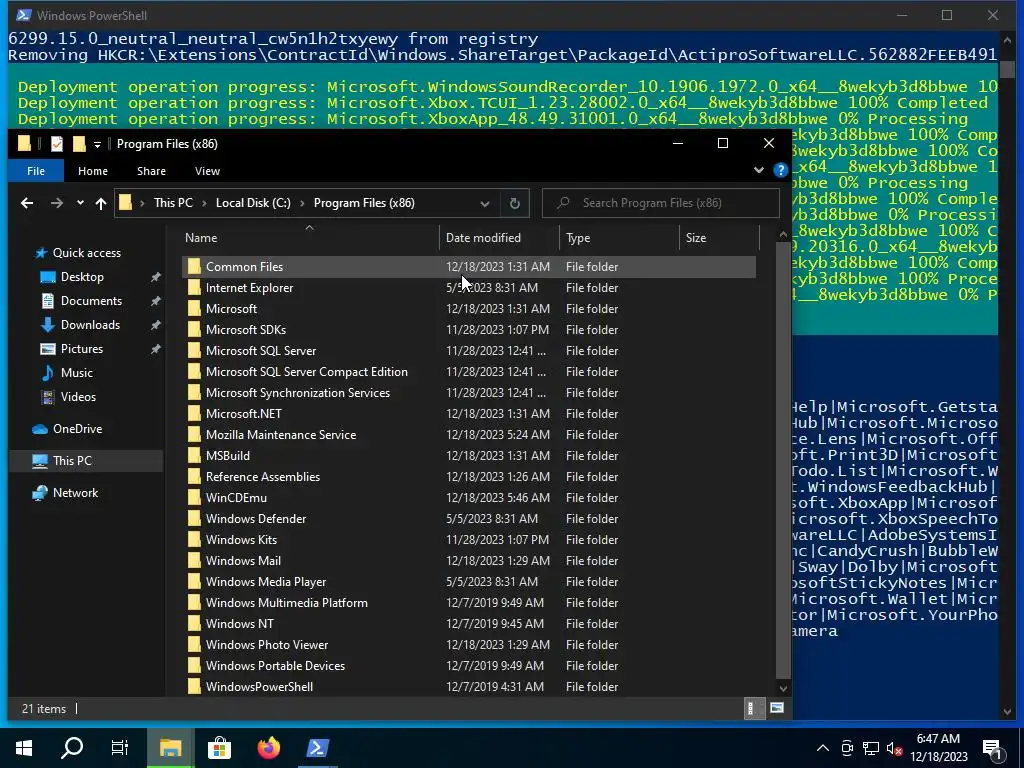
Task: Click Local Disk (C:) in address breadcrumb
Action: point(253,203)
